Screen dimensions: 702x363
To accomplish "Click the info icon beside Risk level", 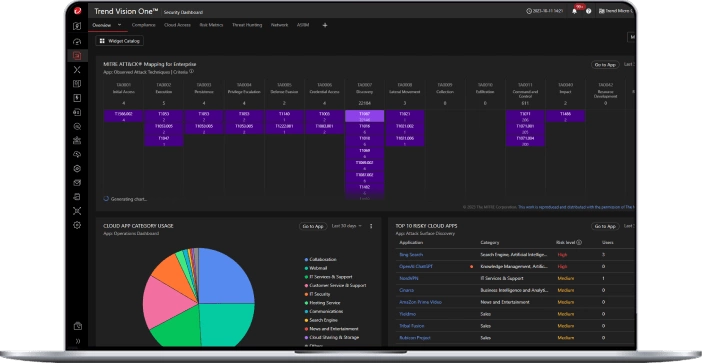I will click(579, 243).
